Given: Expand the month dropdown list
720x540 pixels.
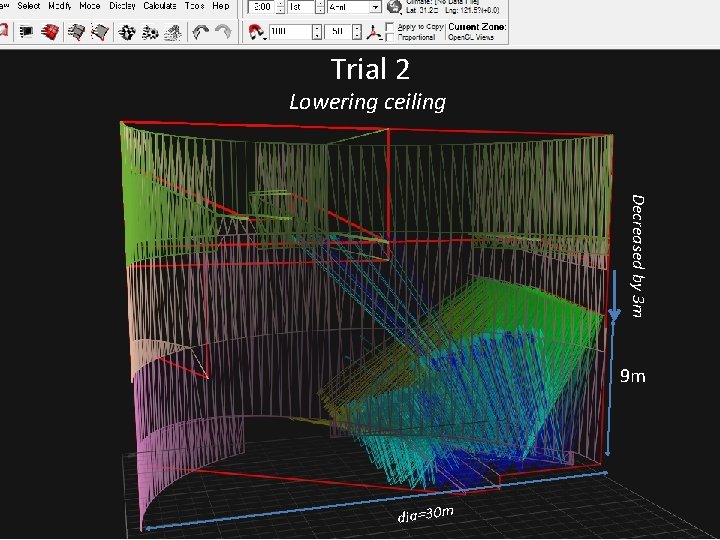Looking at the screenshot, I should tap(376, 7).
